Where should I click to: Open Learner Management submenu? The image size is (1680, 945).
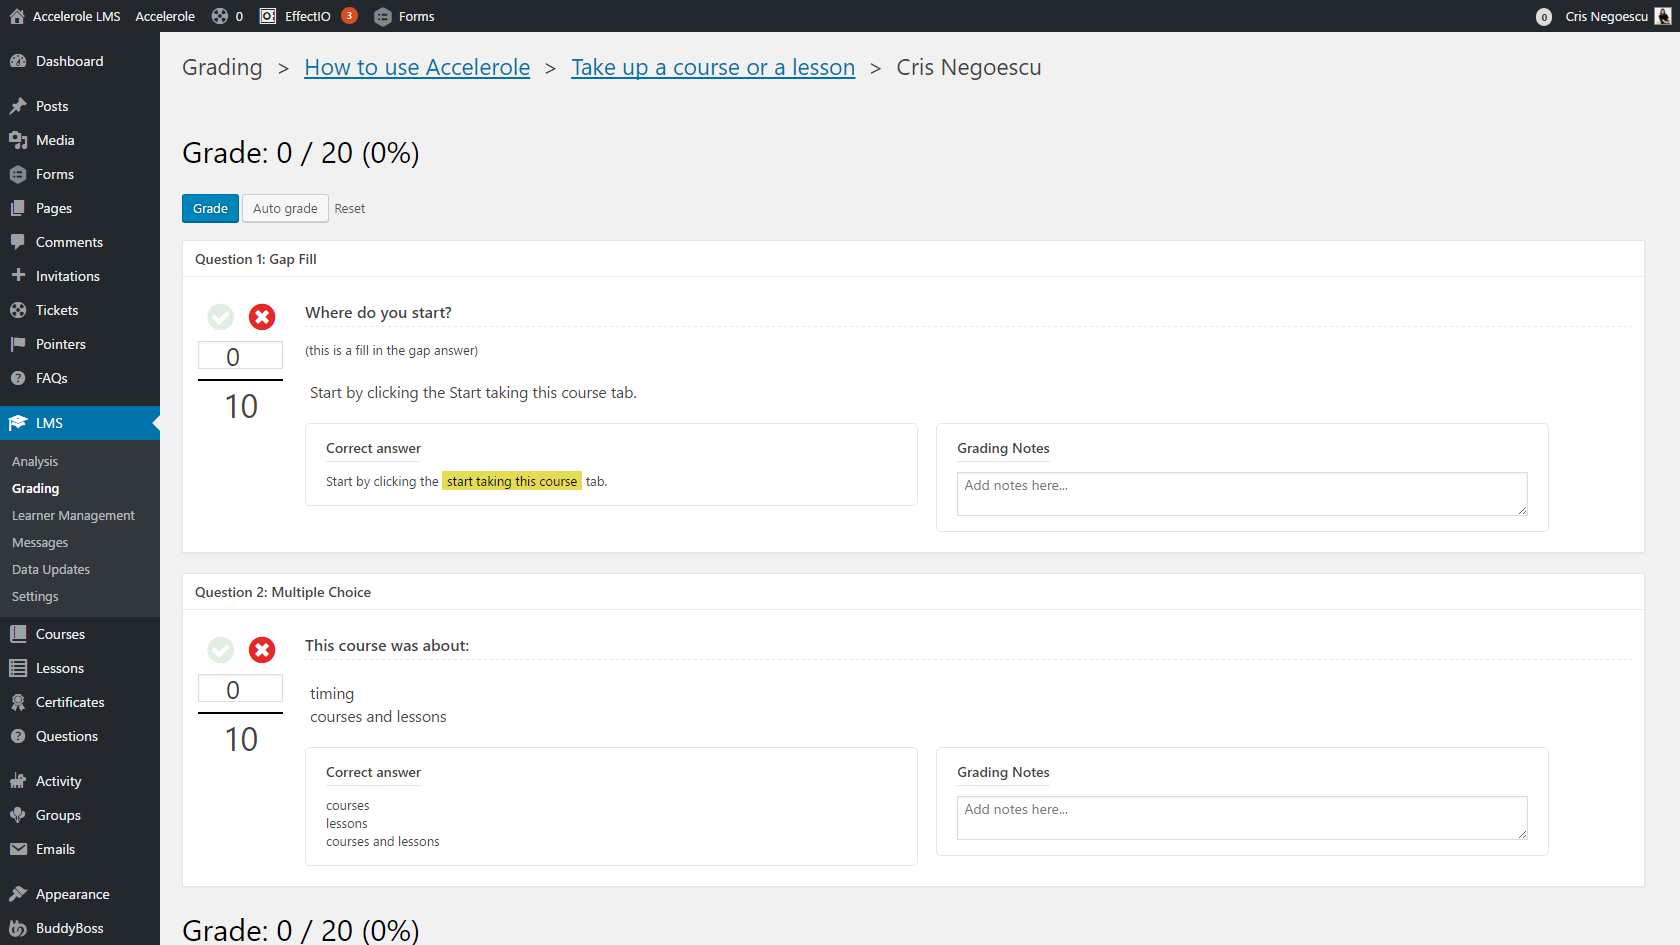pos(73,515)
